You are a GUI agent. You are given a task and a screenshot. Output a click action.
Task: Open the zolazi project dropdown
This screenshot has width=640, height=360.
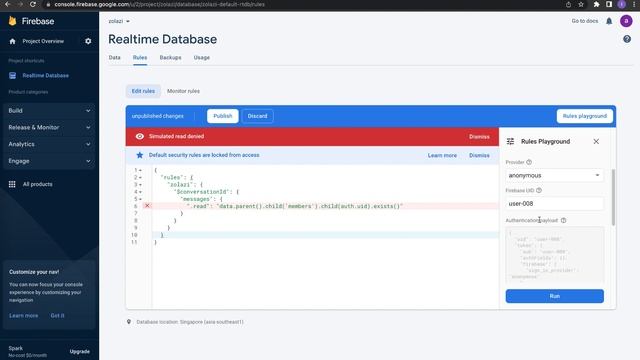(119, 21)
